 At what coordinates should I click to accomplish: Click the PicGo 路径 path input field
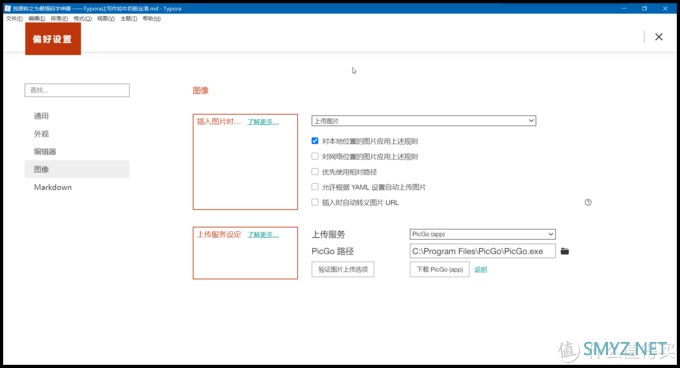point(482,251)
